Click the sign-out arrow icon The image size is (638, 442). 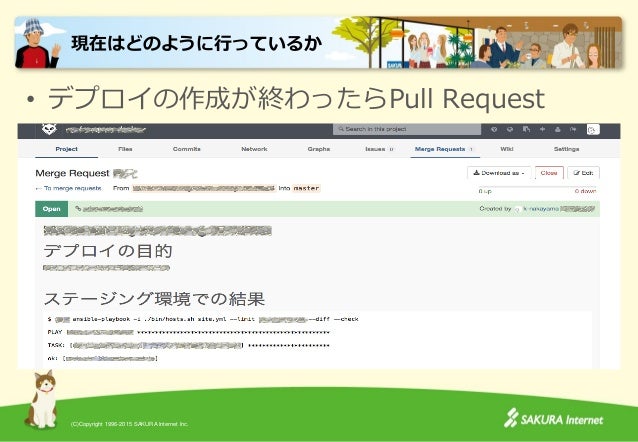tap(573, 129)
